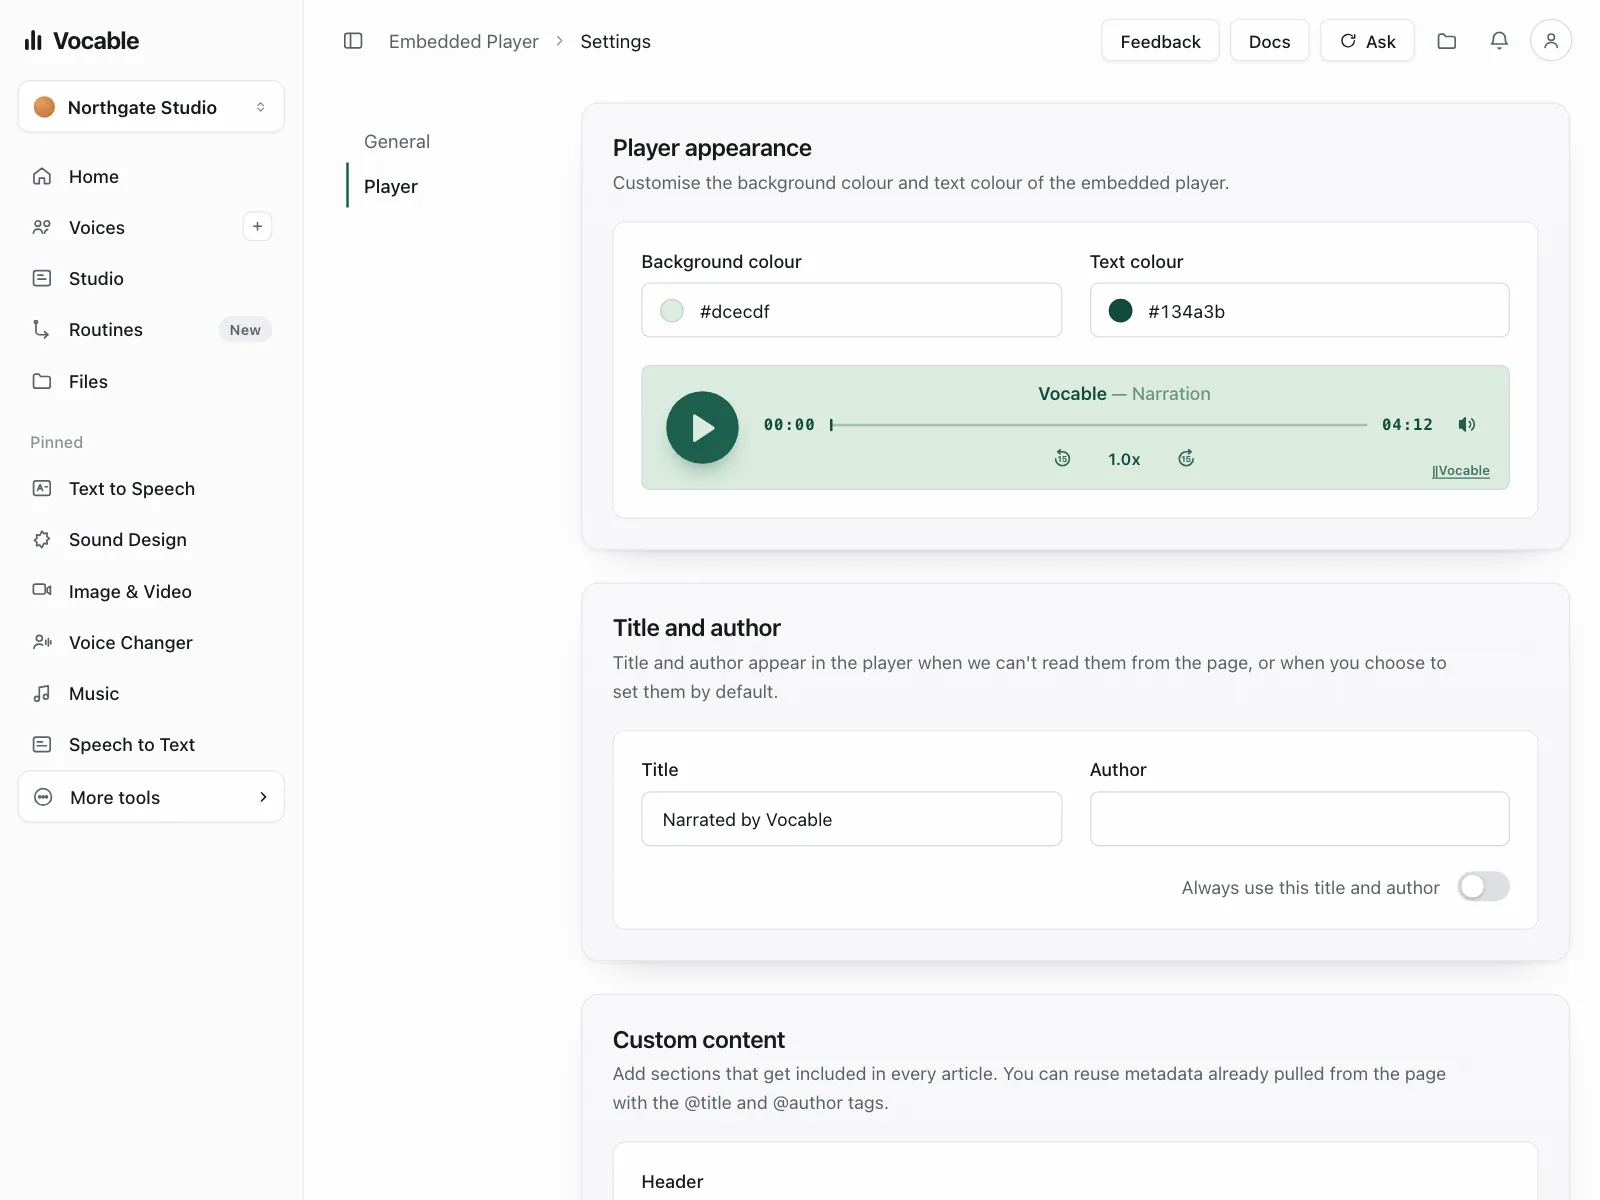Click the Routines branch icon
Image resolution: width=1600 pixels, height=1200 pixels.
pos(42,330)
